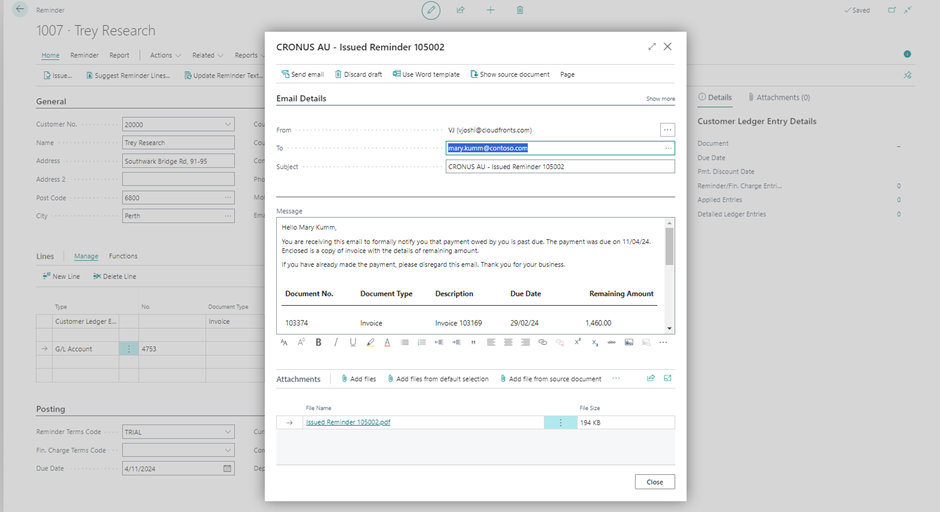Expand the email dialog to full size
940x512 pixels.
pos(652,47)
